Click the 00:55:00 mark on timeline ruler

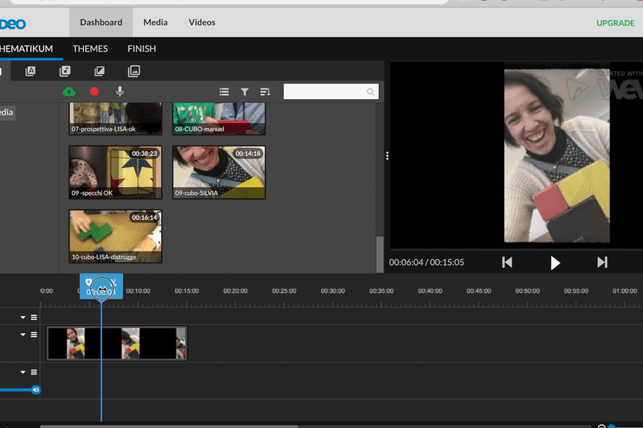point(576,291)
